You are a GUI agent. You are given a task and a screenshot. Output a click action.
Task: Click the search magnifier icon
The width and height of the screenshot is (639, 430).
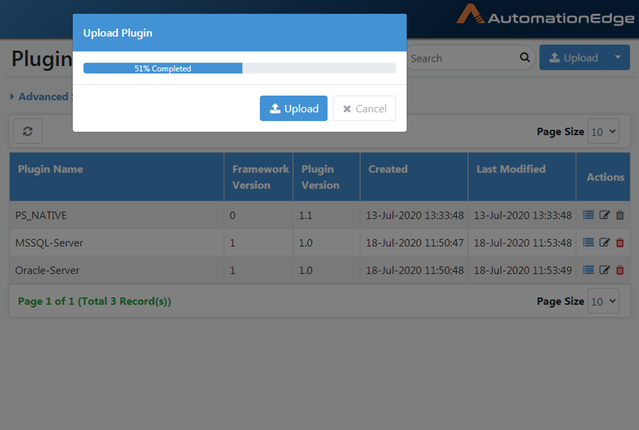pyautogui.click(x=525, y=57)
